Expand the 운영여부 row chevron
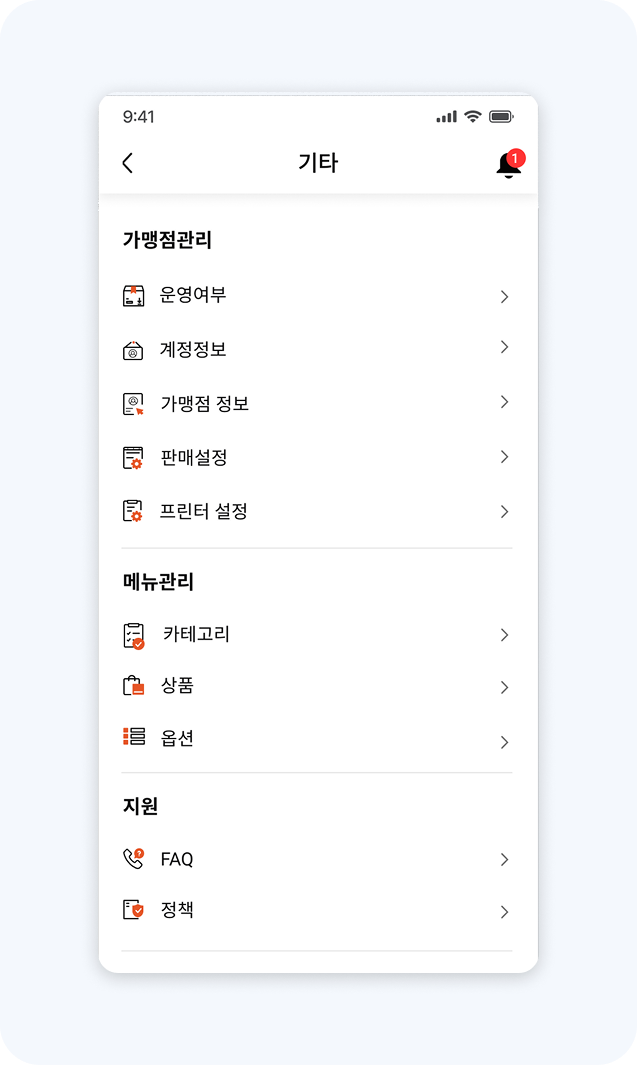The height and width of the screenshot is (1065, 637). pyautogui.click(x=504, y=296)
